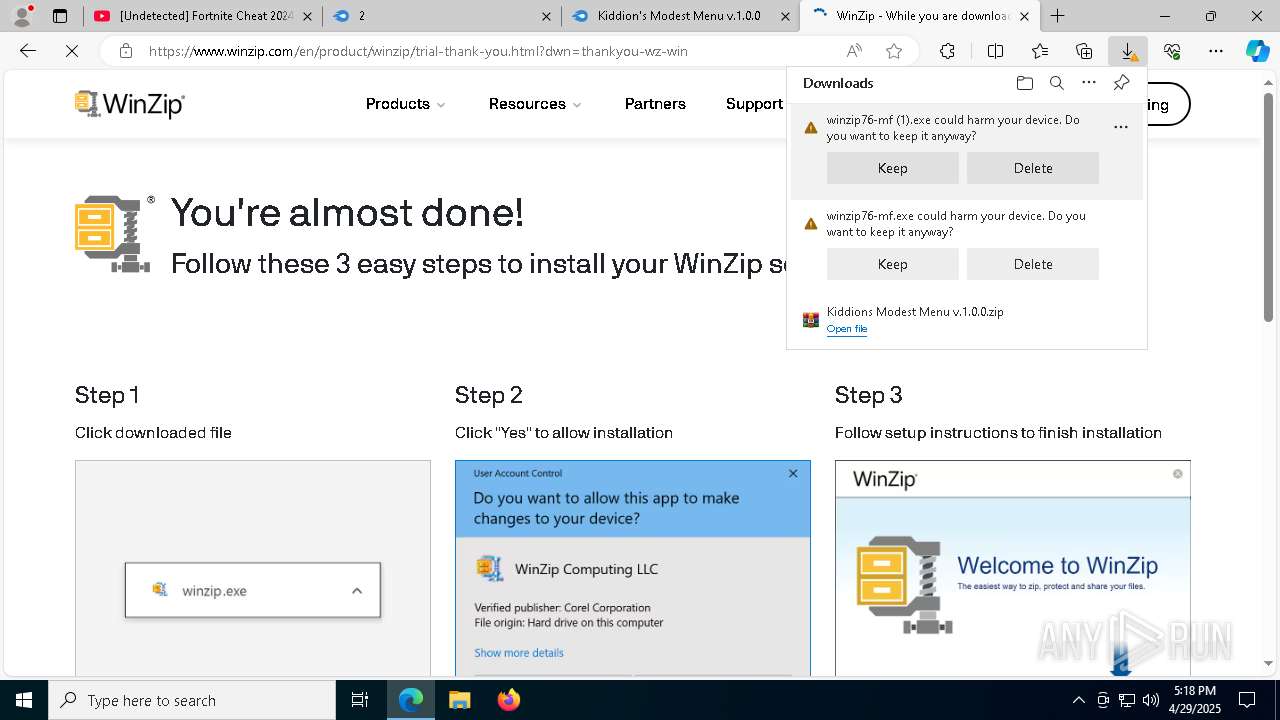Viewport: 1280px width, 720px height.
Task: Open the Extensions puzzle icon
Action: click(947, 51)
